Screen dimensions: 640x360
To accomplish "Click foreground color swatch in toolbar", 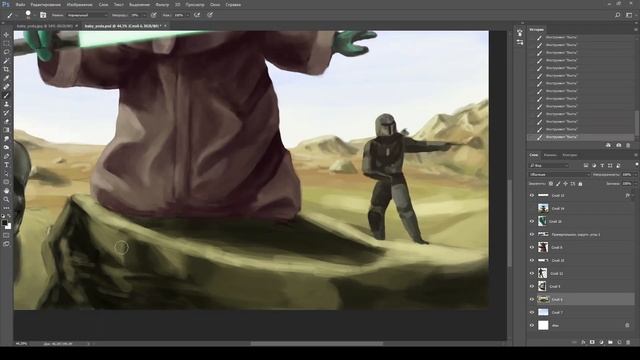I will pos(4,223).
